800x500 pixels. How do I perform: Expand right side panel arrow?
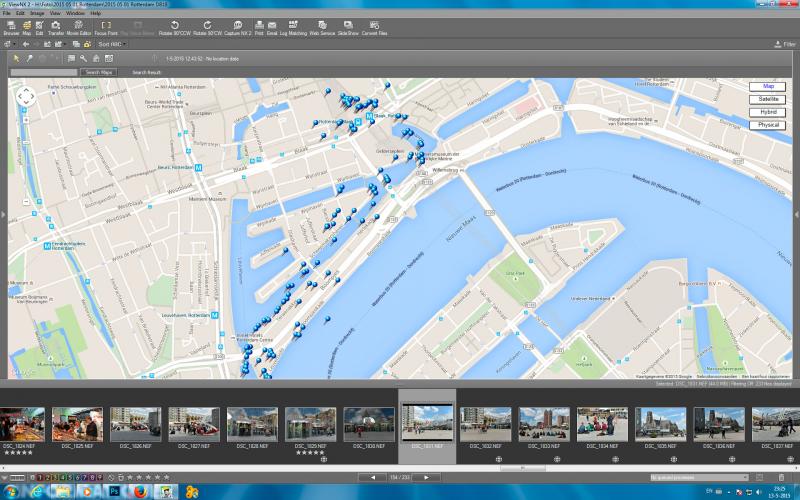[796, 215]
